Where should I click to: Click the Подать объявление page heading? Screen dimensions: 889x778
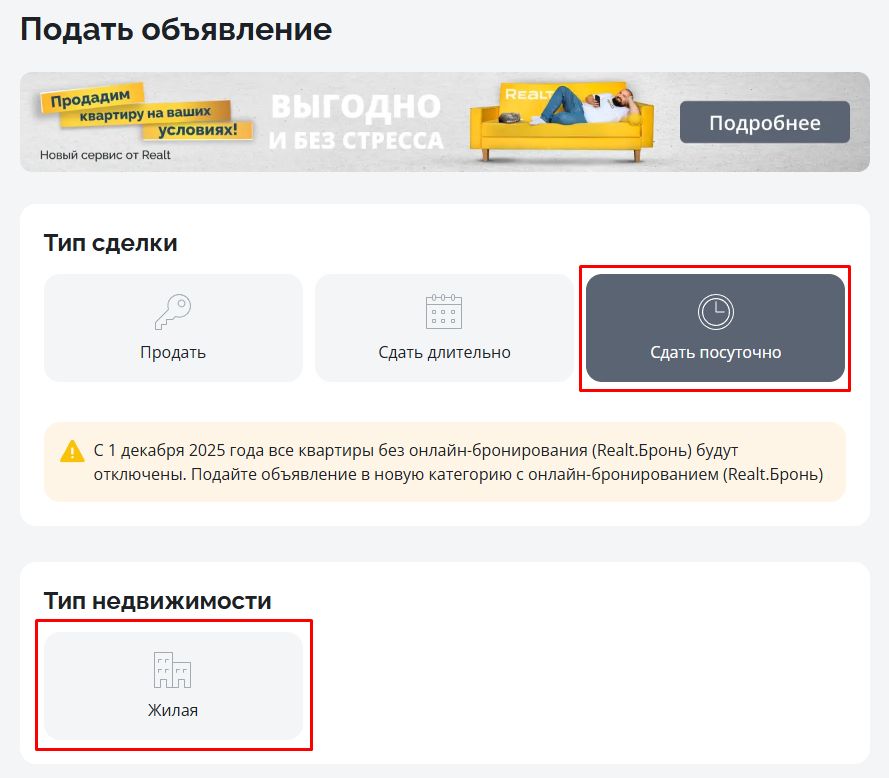point(176,29)
